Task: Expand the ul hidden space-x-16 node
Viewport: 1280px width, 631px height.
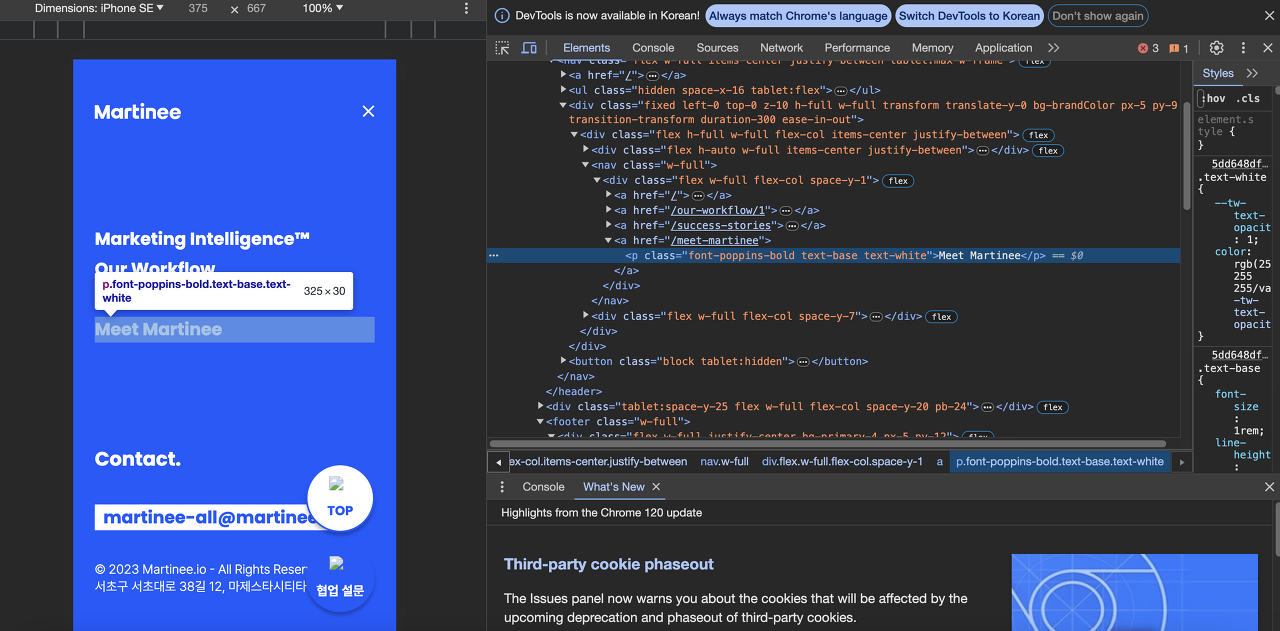Action: point(563,90)
